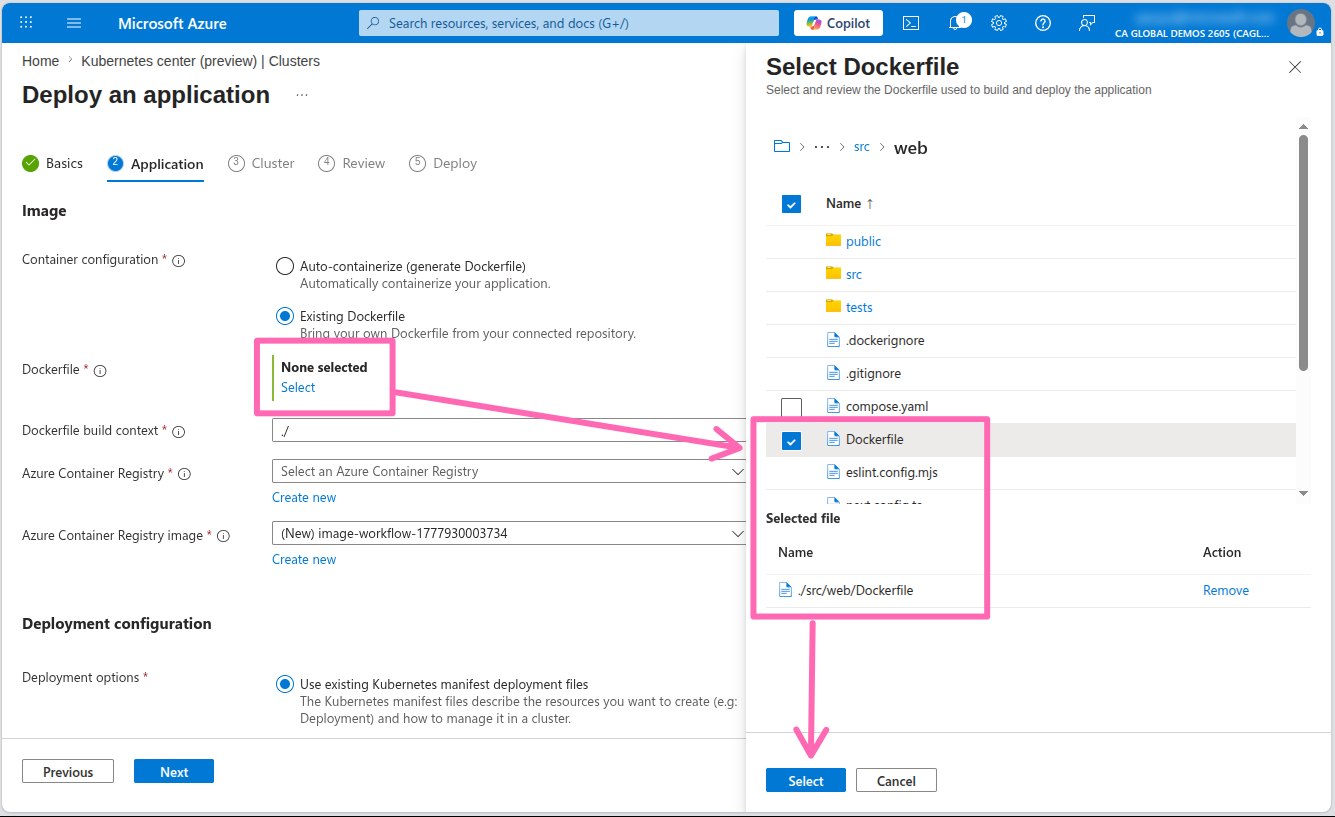The image size is (1335, 817).
Task: Click the Select link under None selected
Action: pyautogui.click(x=298, y=387)
